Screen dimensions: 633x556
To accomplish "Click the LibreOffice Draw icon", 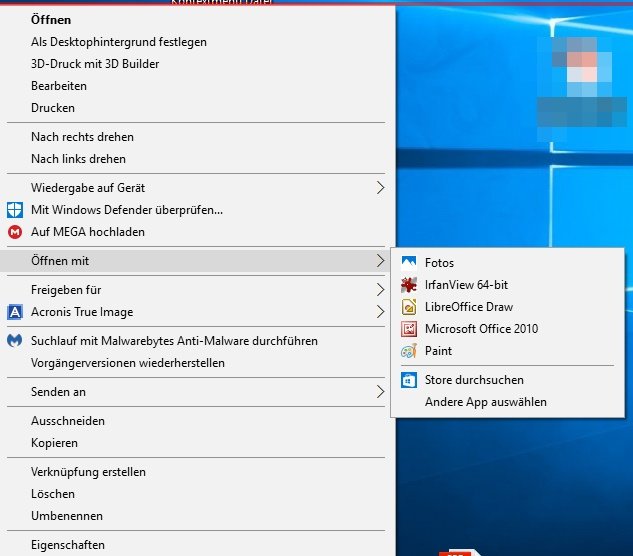I will pos(409,307).
